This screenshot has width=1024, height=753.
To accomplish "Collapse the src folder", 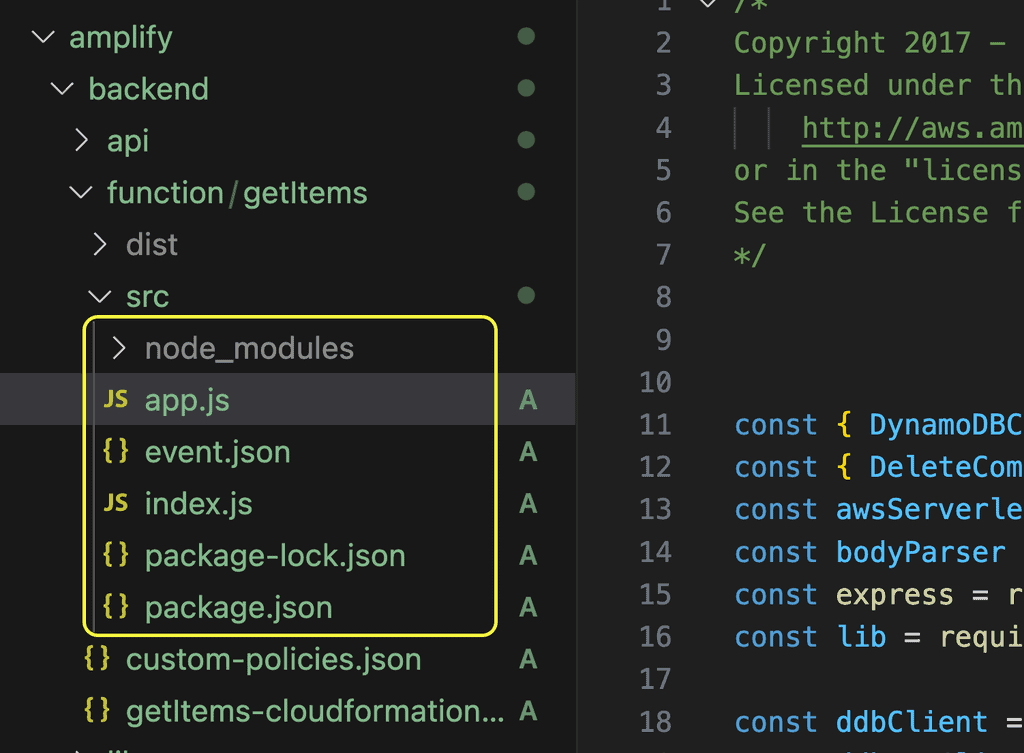I will pyautogui.click(x=100, y=297).
